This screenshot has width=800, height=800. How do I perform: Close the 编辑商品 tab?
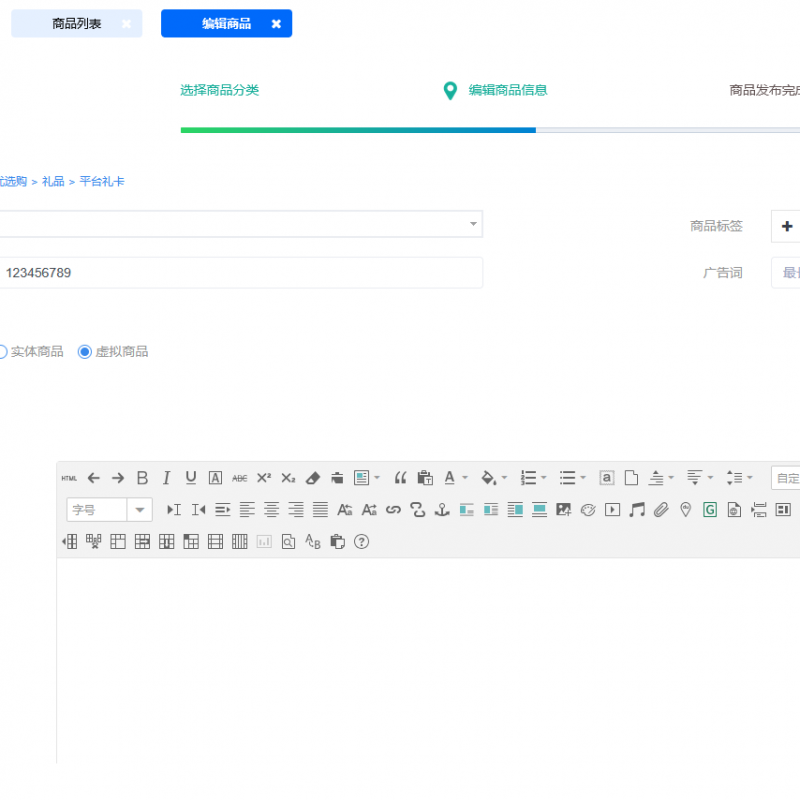pos(276,24)
